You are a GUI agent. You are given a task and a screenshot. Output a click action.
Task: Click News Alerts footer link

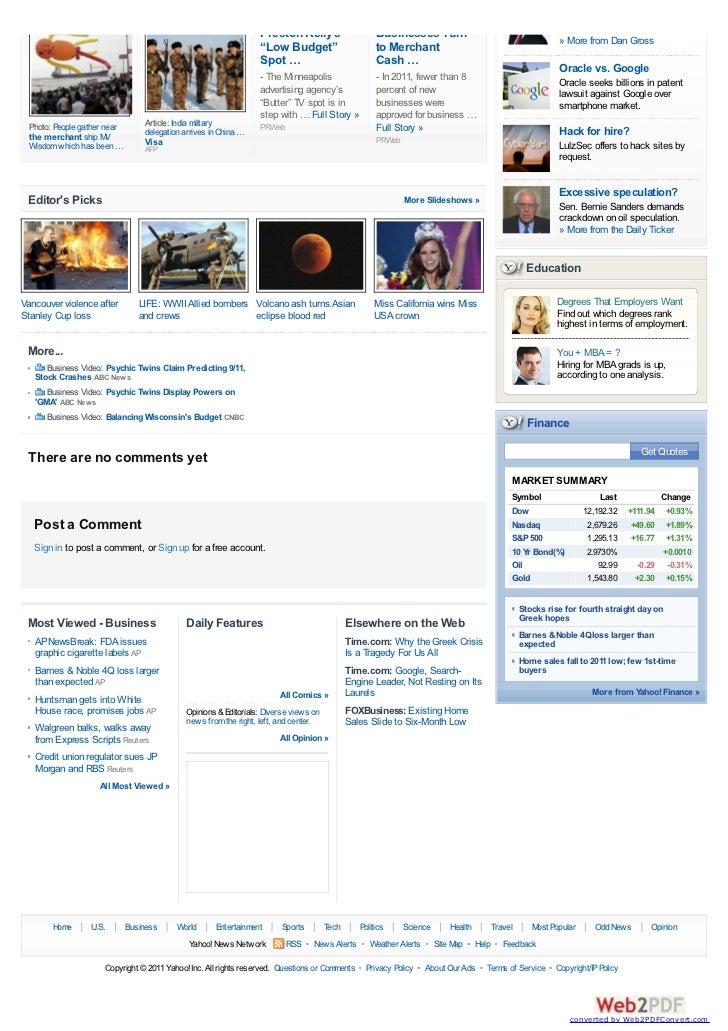335,944
